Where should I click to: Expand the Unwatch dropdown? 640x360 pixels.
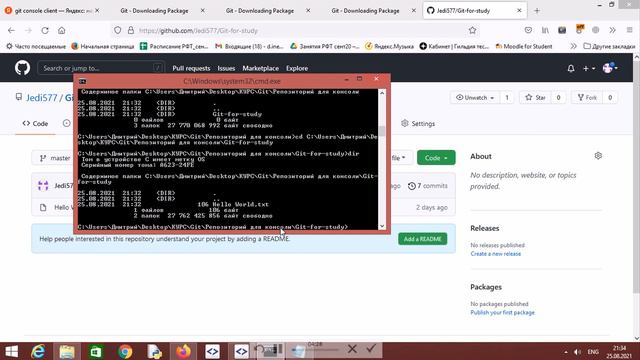click(x=475, y=98)
